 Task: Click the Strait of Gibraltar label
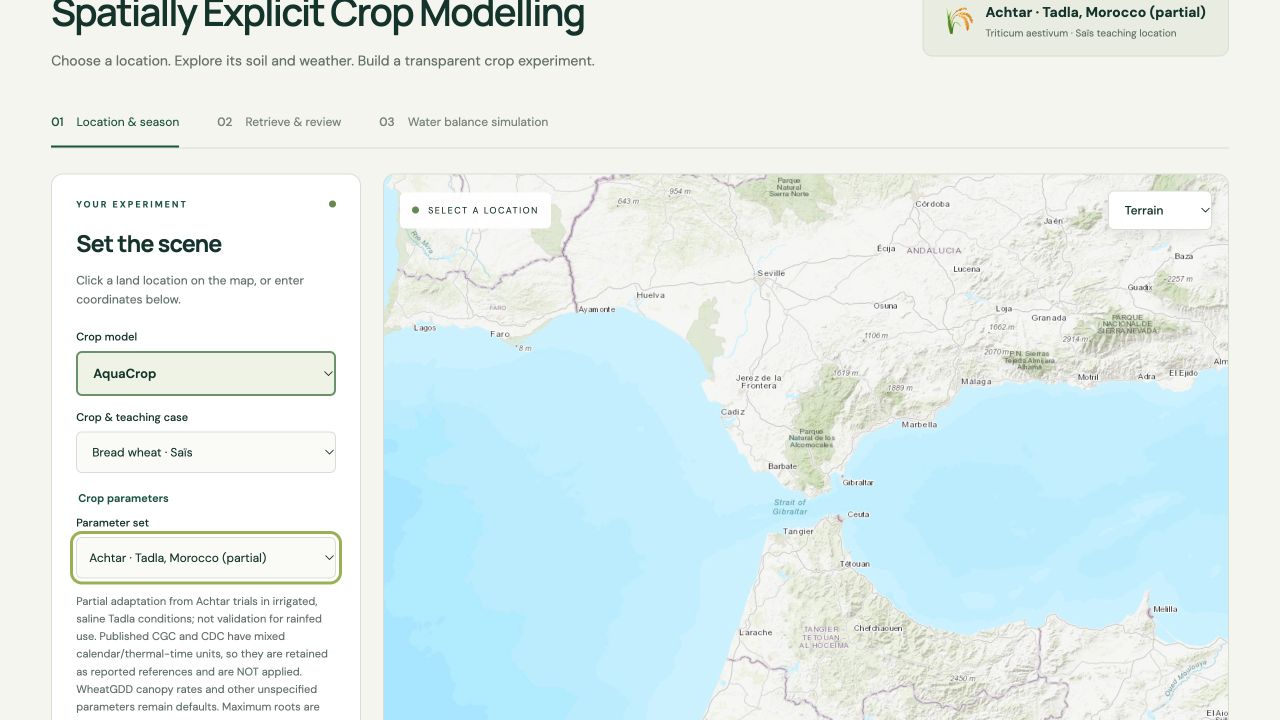click(x=790, y=507)
